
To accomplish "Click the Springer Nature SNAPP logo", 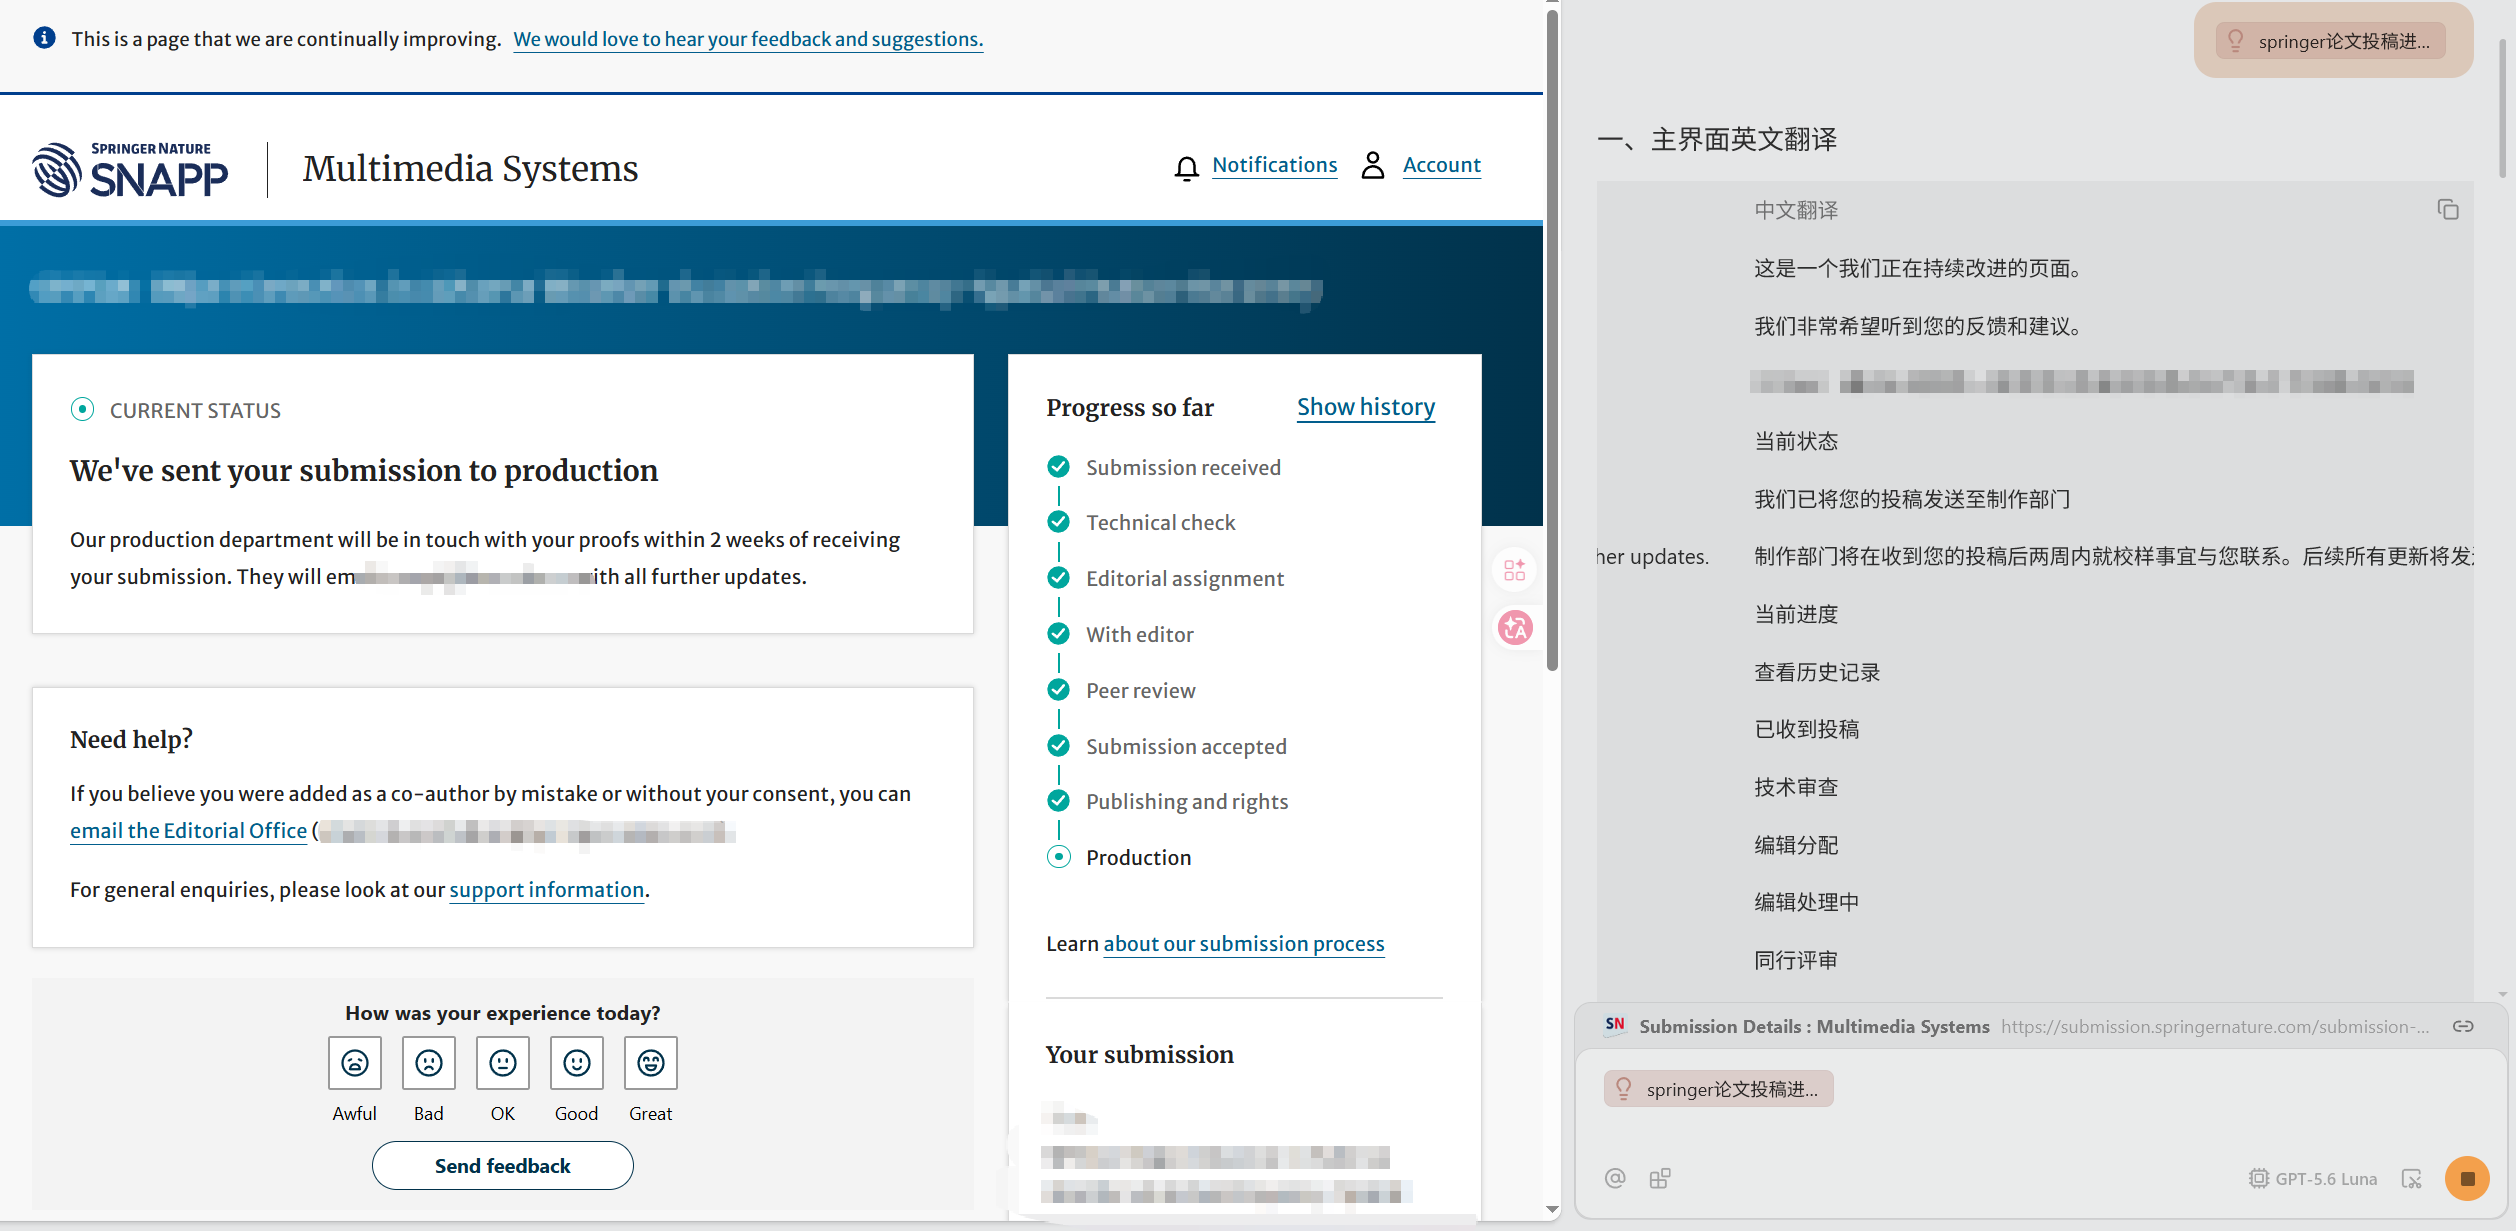I will [x=130, y=169].
